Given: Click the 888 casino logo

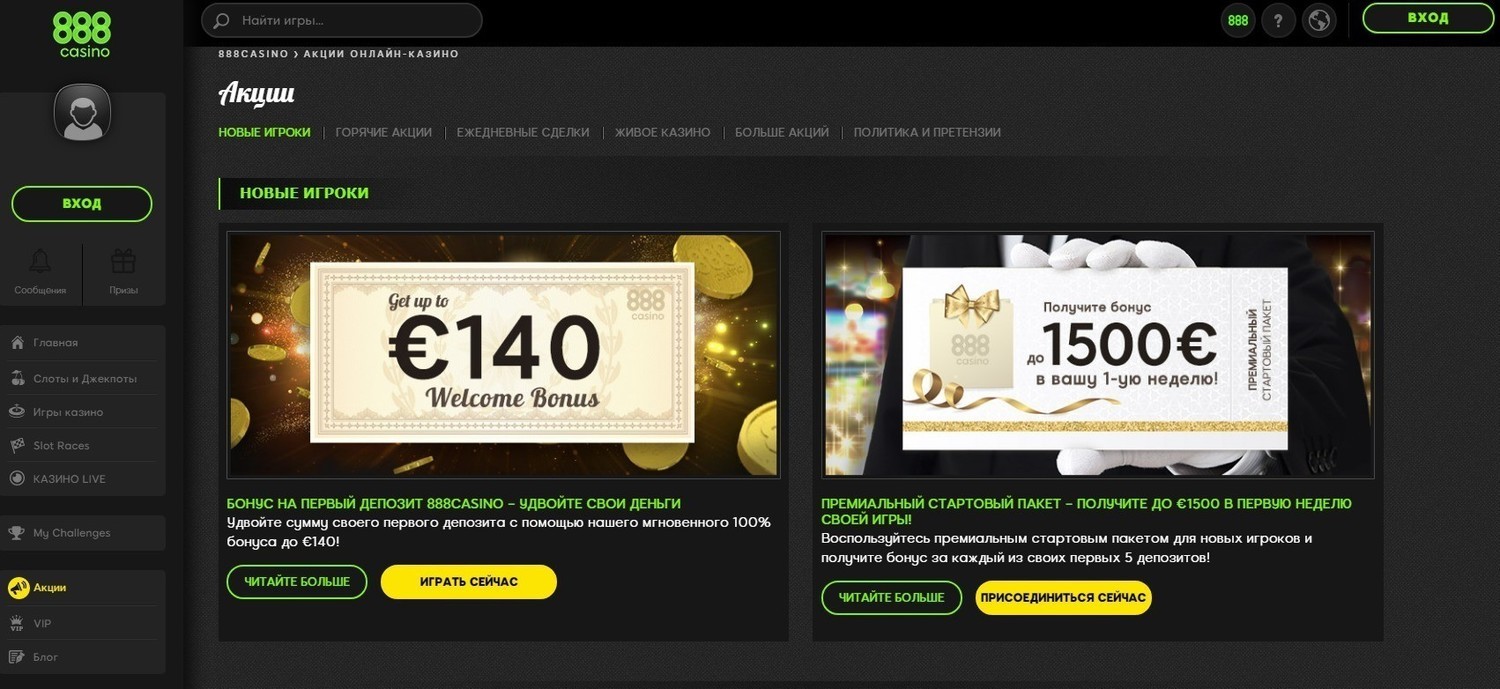Looking at the screenshot, I should click(82, 35).
